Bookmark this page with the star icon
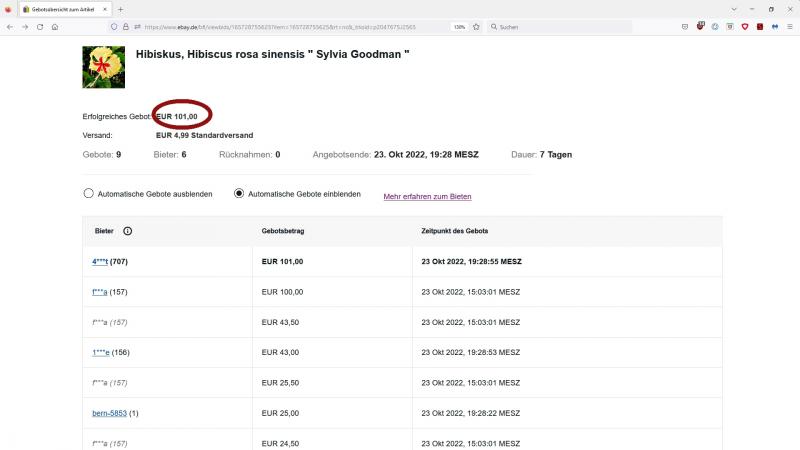The image size is (800, 450). point(475,26)
